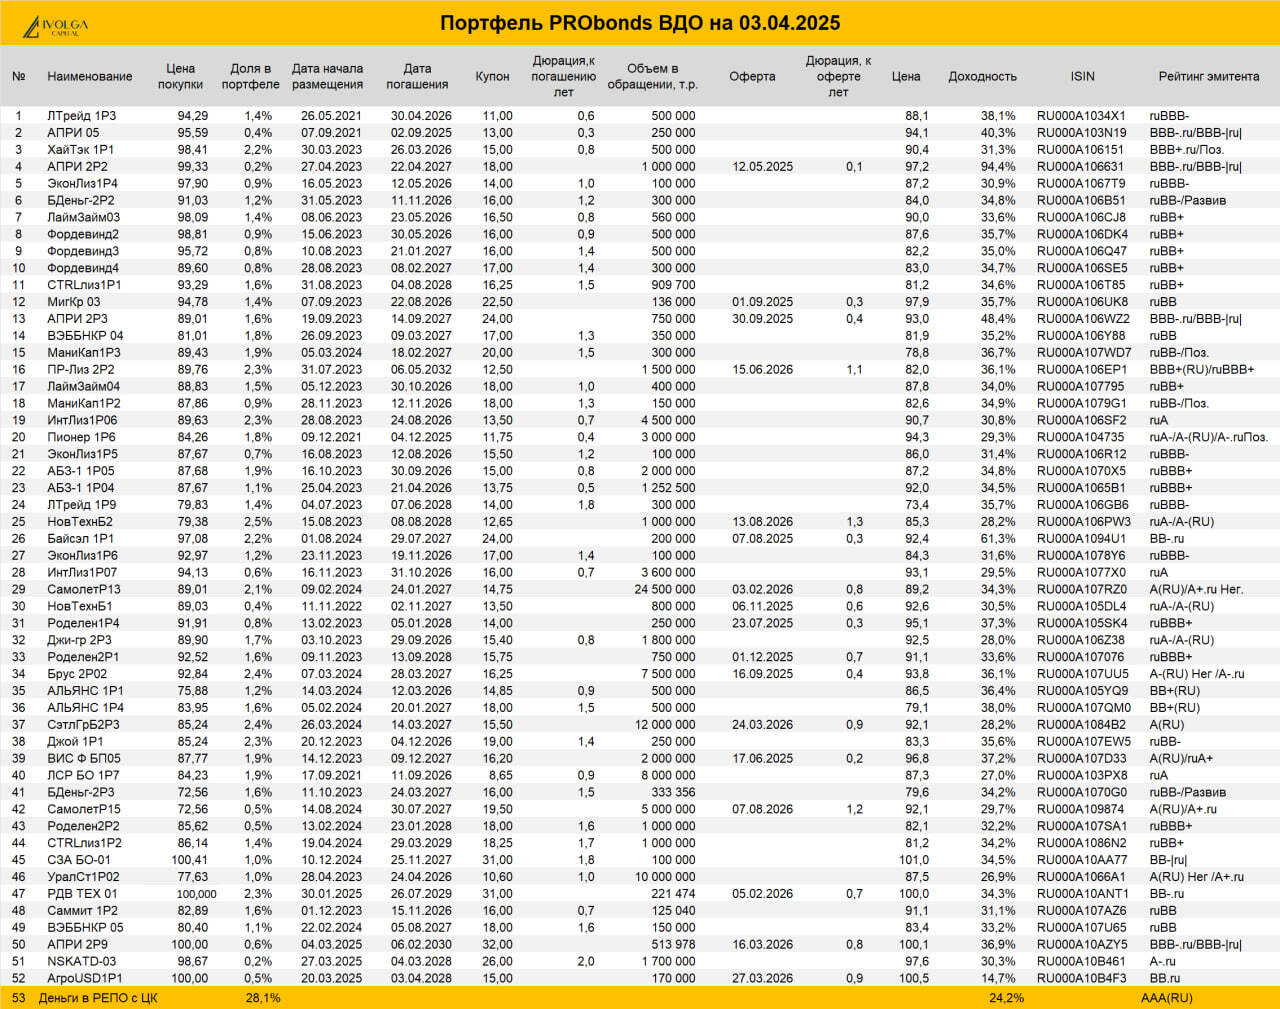Click the 'Оферта' column header

point(752,76)
